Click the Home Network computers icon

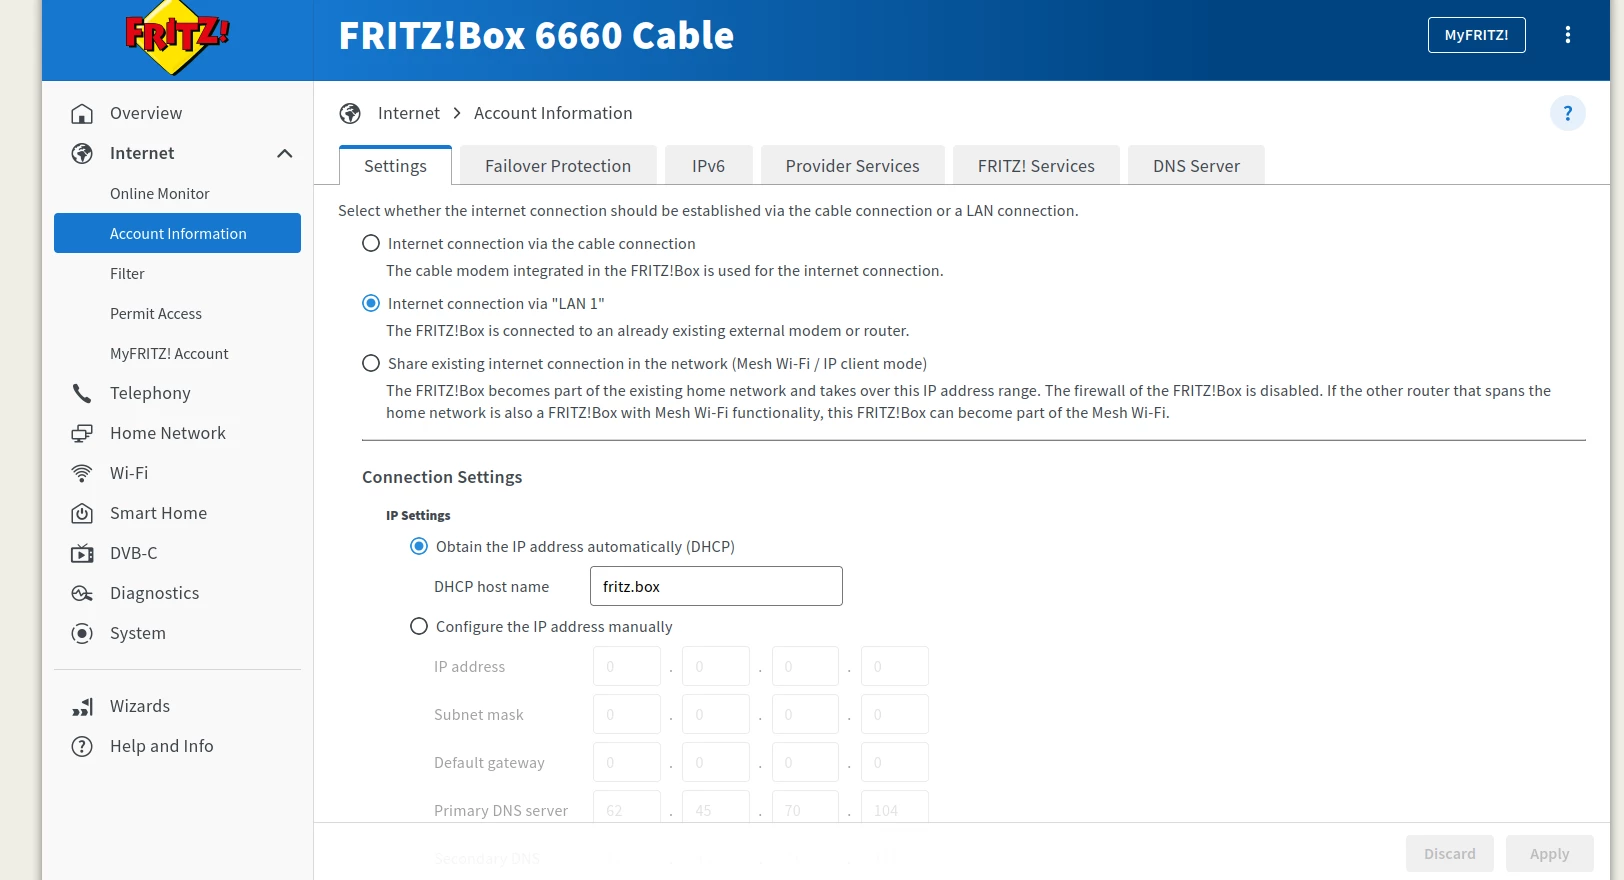[82, 434]
